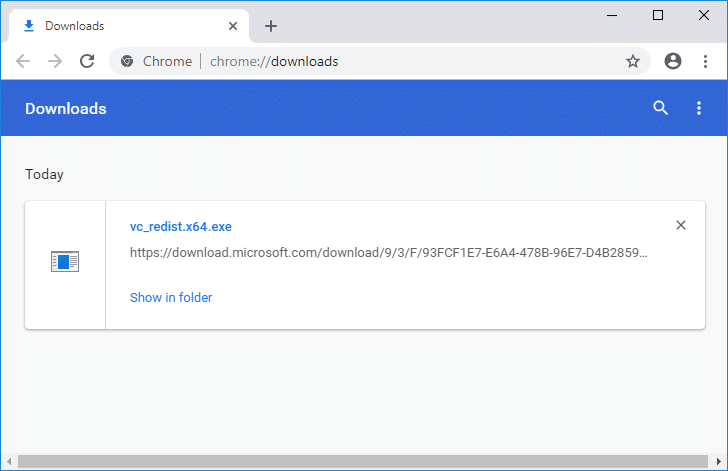Remove vc_redist.x64.exe from the list

[681, 225]
